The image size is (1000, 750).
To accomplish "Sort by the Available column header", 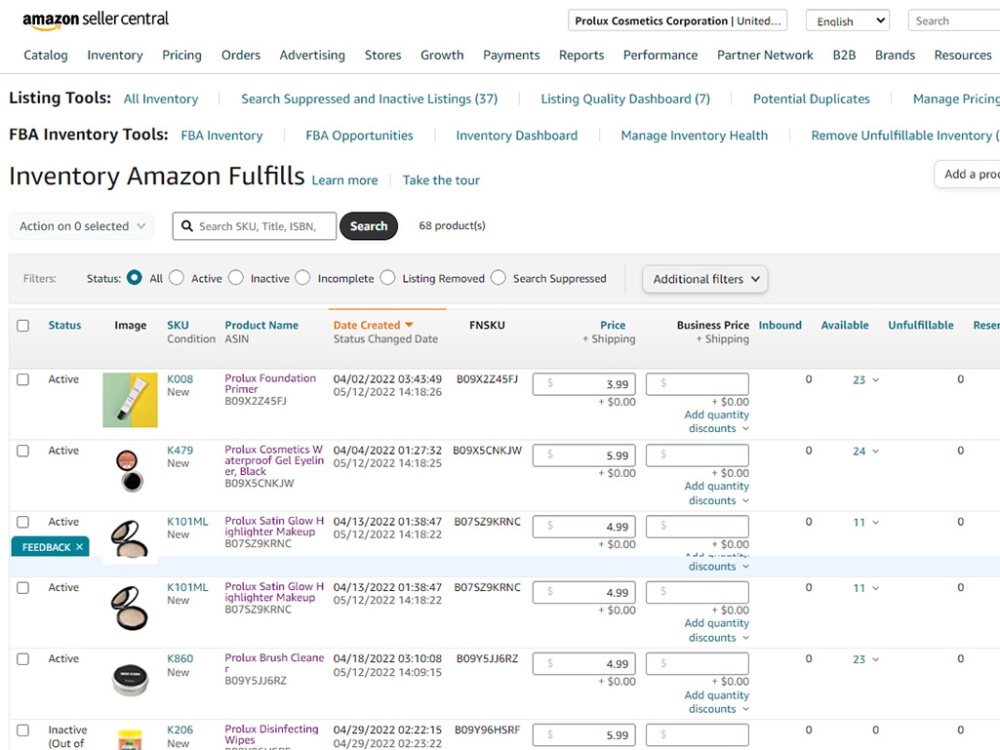I will tap(844, 325).
